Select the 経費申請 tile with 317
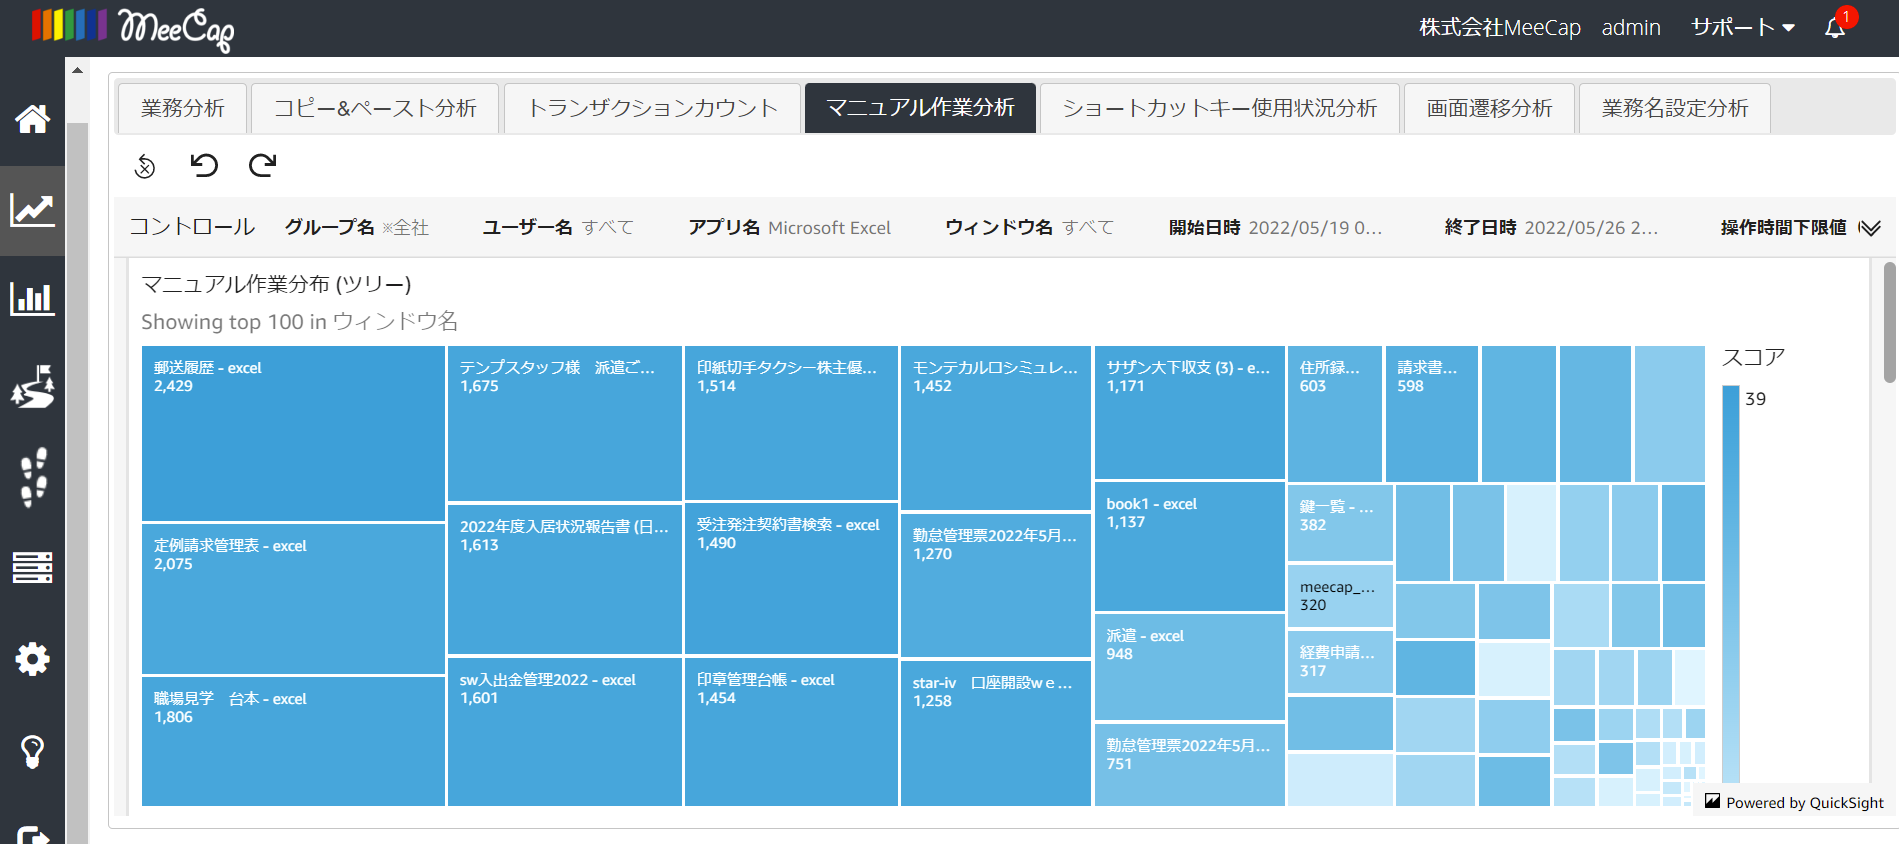 click(x=1340, y=661)
